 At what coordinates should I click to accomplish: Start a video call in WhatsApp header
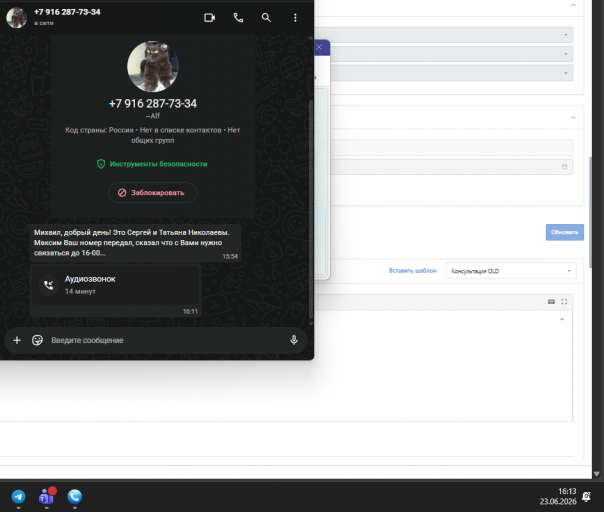210,18
